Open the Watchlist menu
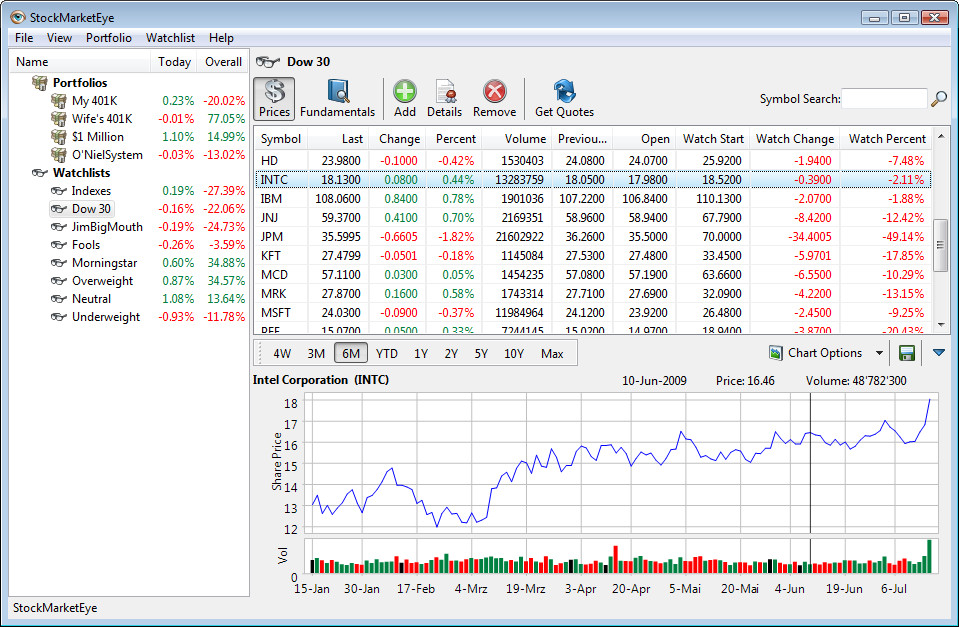The image size is (959, 627). tap(170, 38)
